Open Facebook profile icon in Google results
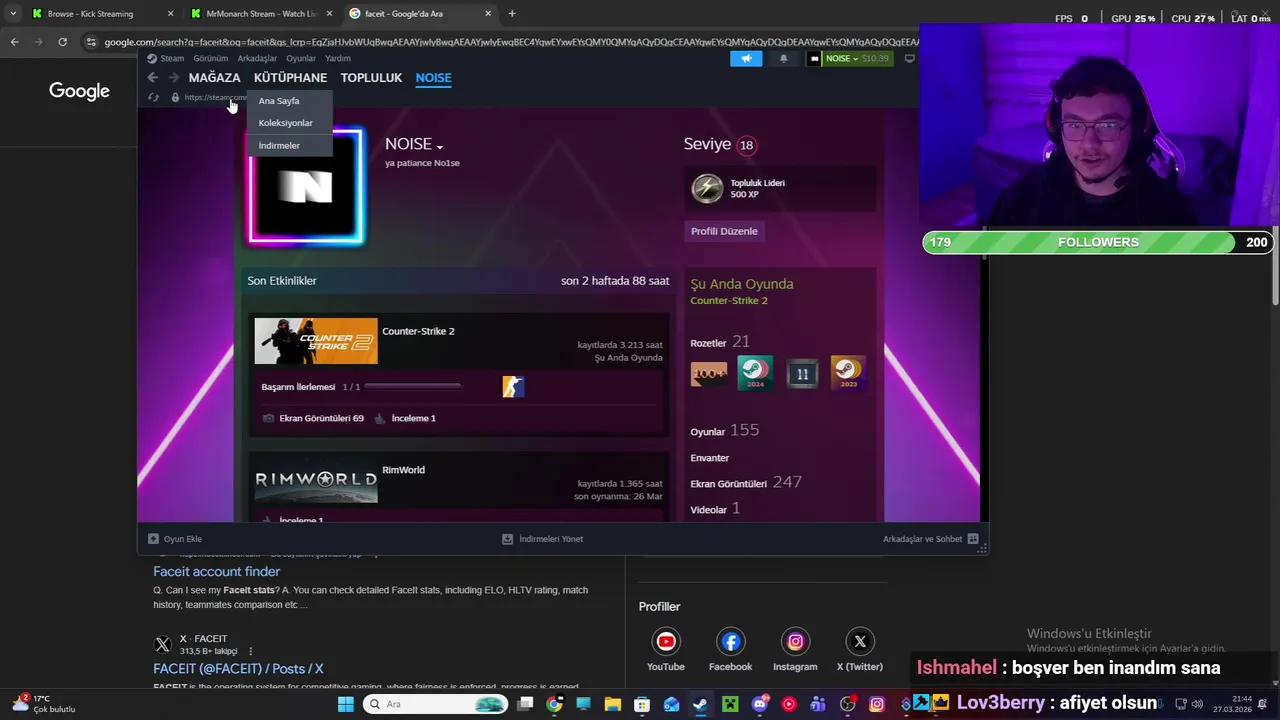This screenshot has width=1280, height=720. click(731, 641)
